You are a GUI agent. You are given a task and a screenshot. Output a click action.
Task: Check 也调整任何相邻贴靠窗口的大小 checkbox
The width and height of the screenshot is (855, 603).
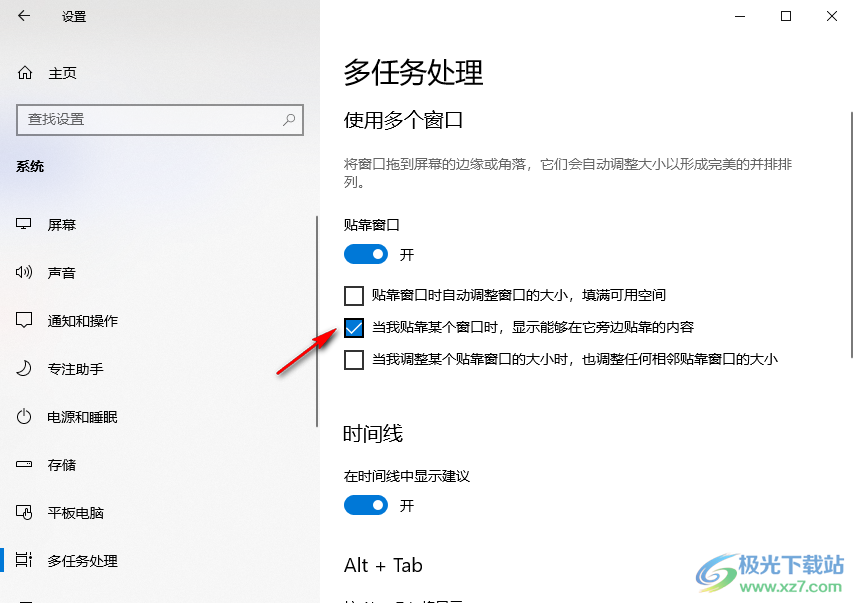coord(354,359)
